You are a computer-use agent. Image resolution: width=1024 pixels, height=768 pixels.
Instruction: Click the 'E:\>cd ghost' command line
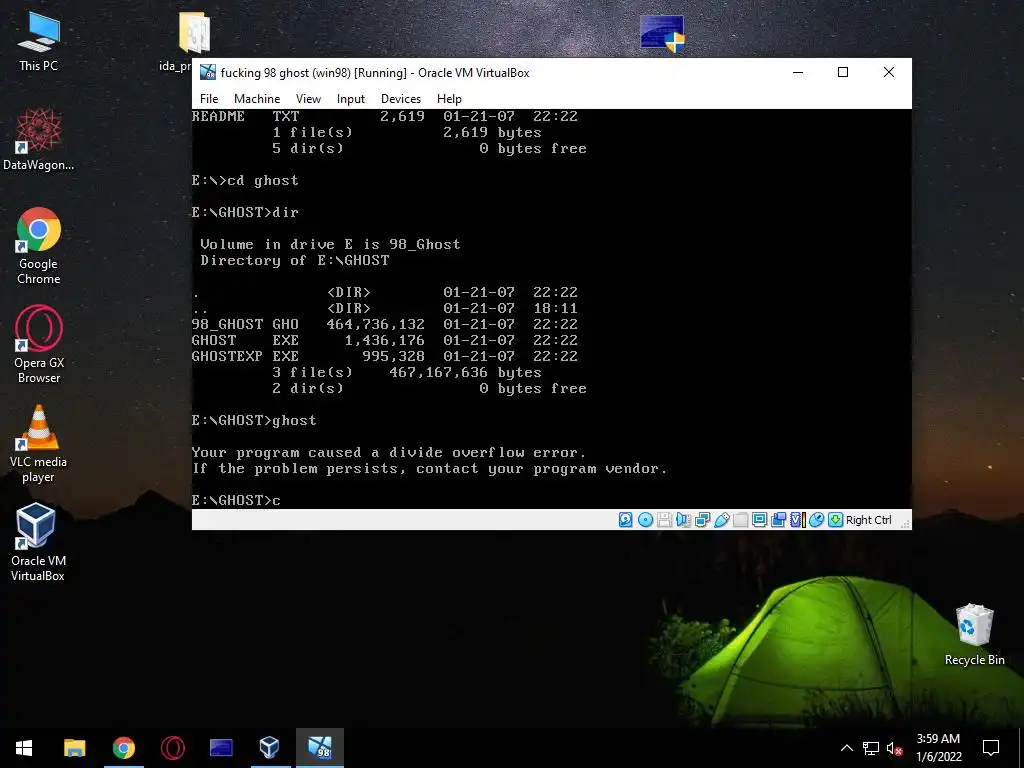point(245,180)
